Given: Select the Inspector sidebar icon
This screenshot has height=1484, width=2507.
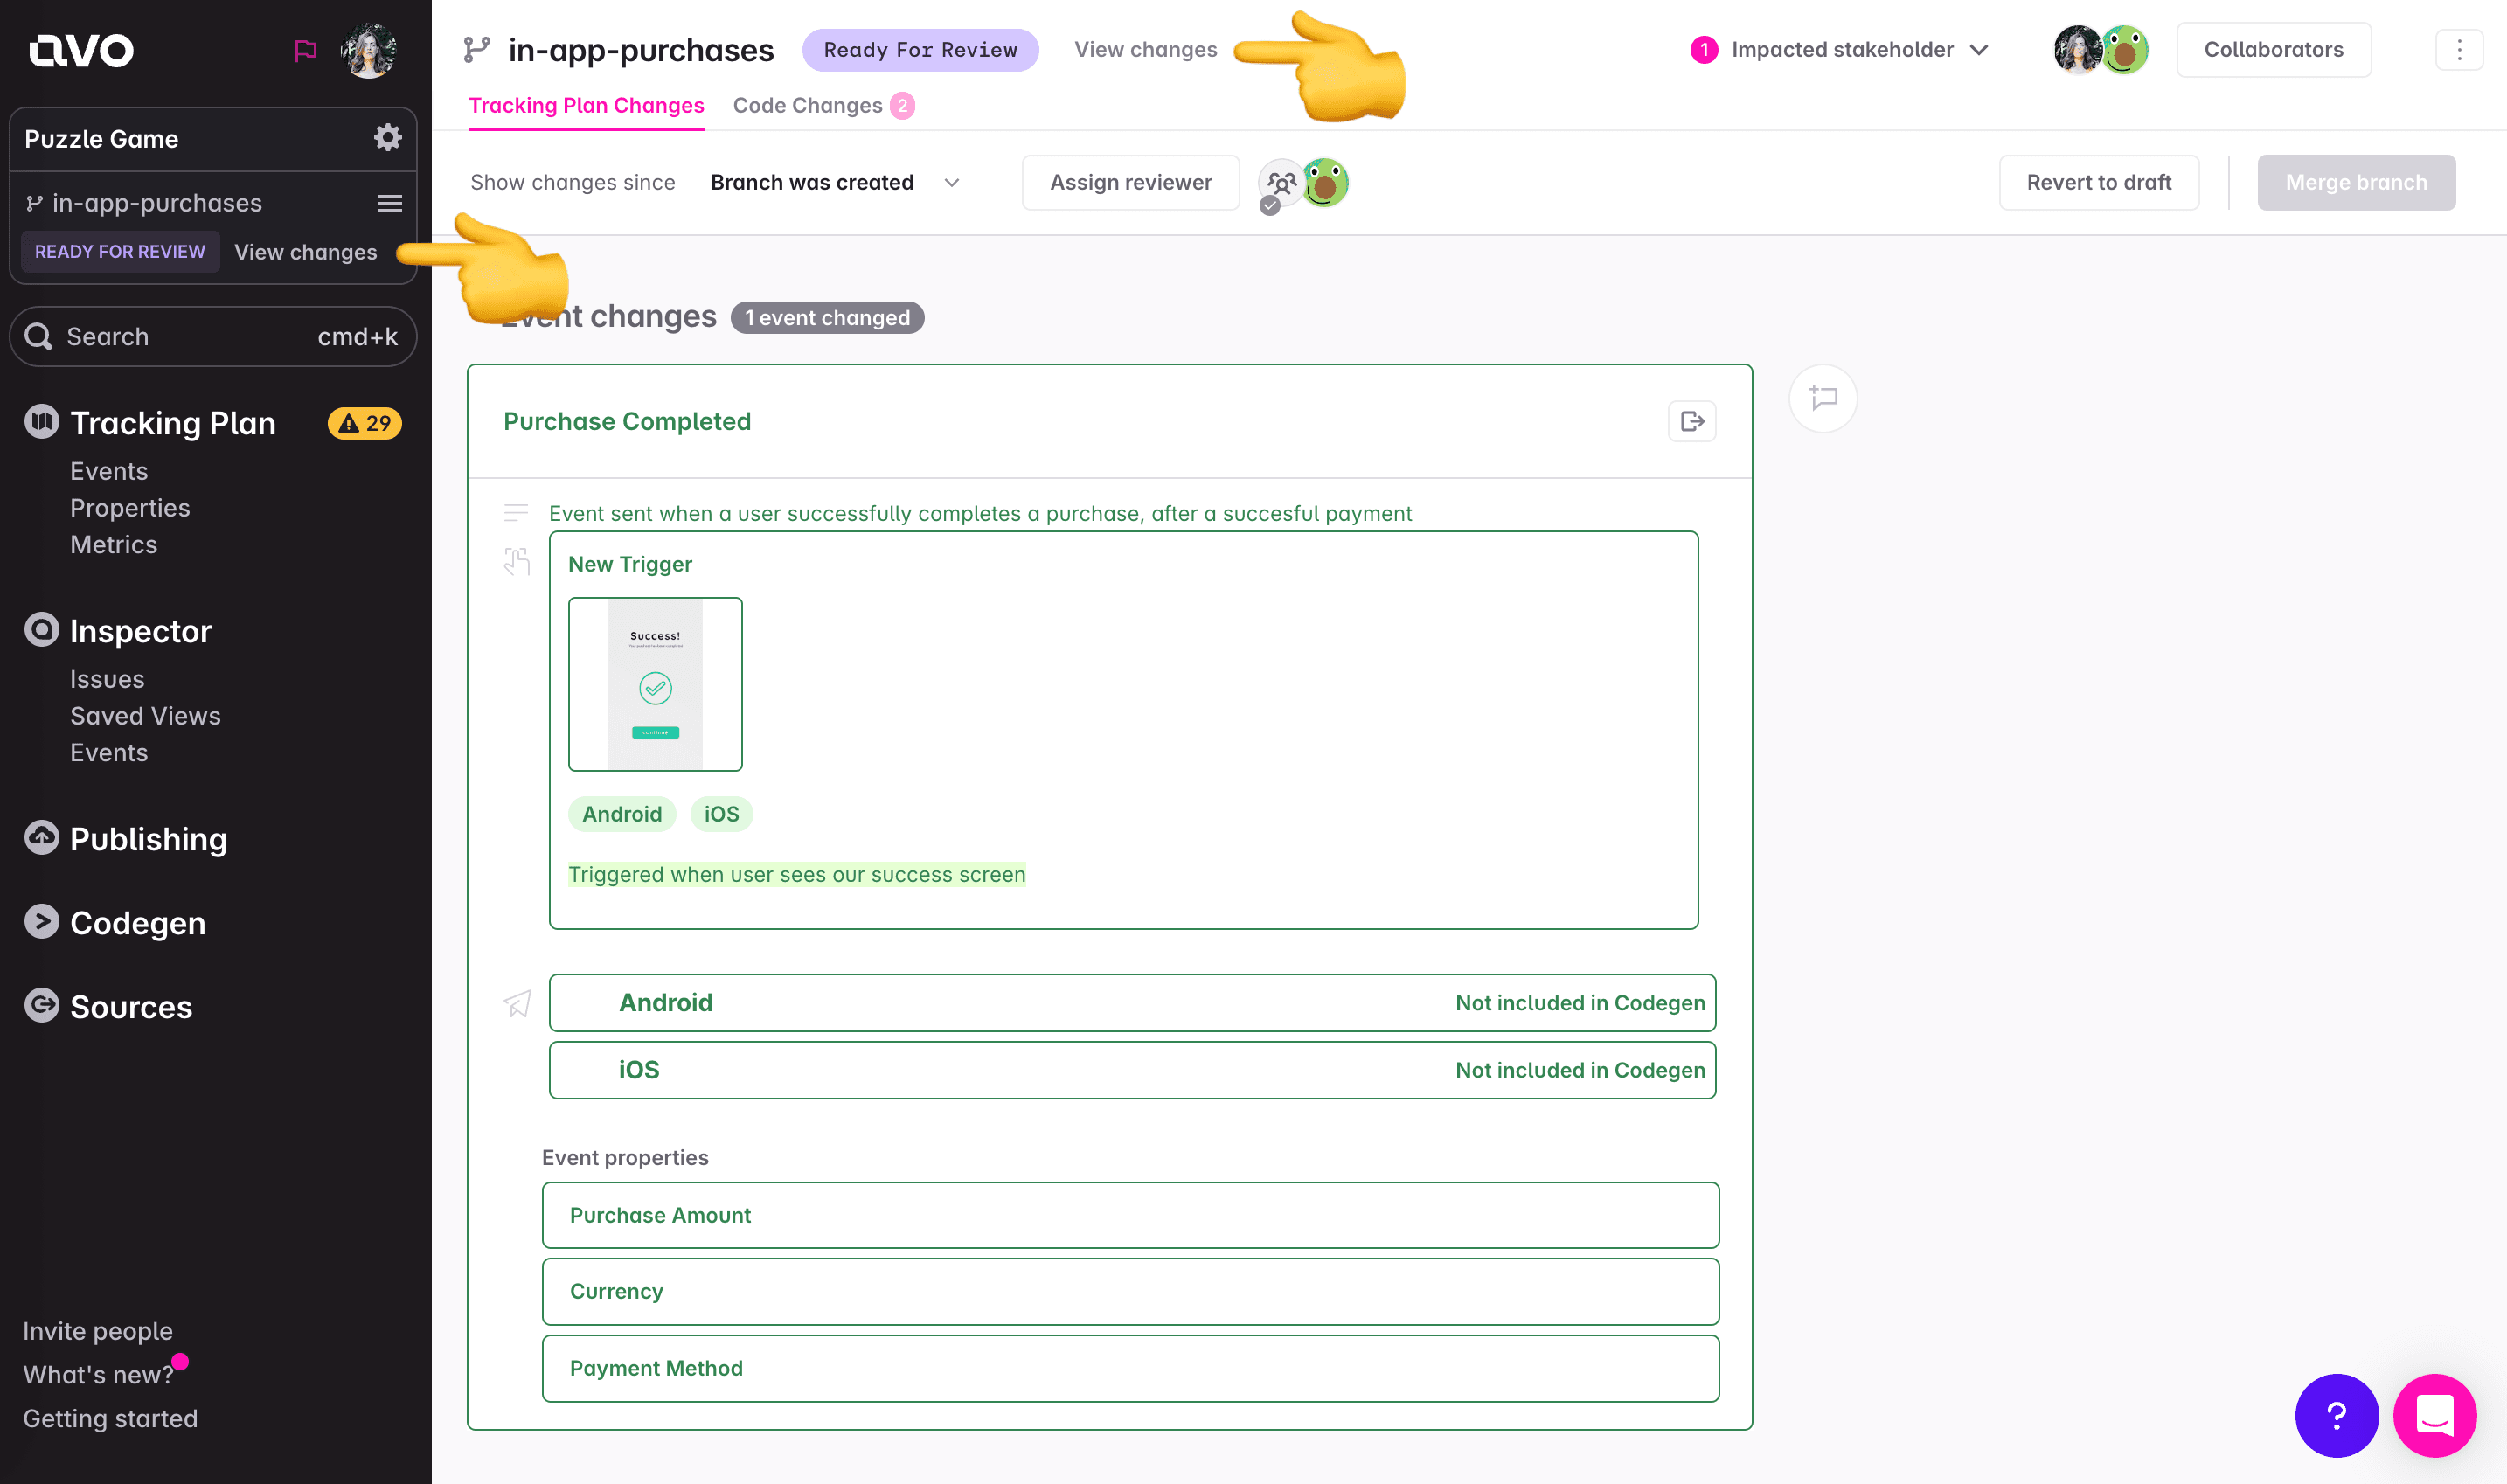Looking at the screenshot, I should [x=41, y=630].
